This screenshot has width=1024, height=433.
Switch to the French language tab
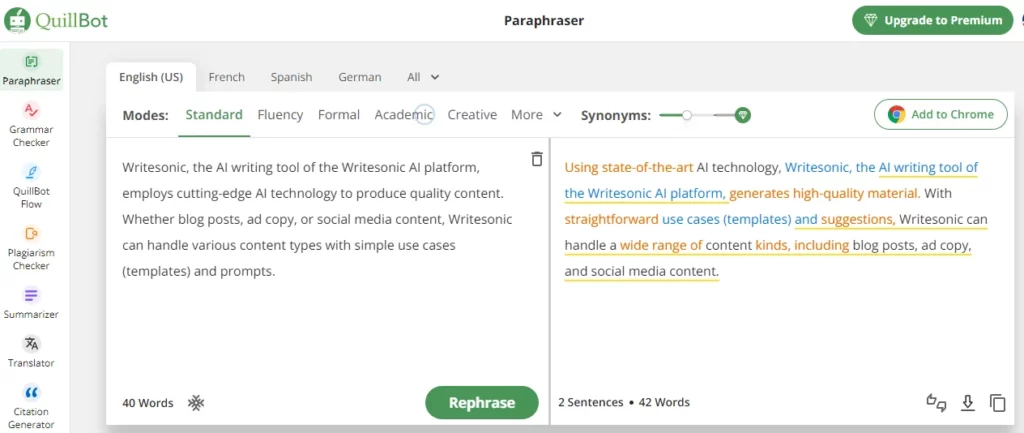tap(227, 77)
